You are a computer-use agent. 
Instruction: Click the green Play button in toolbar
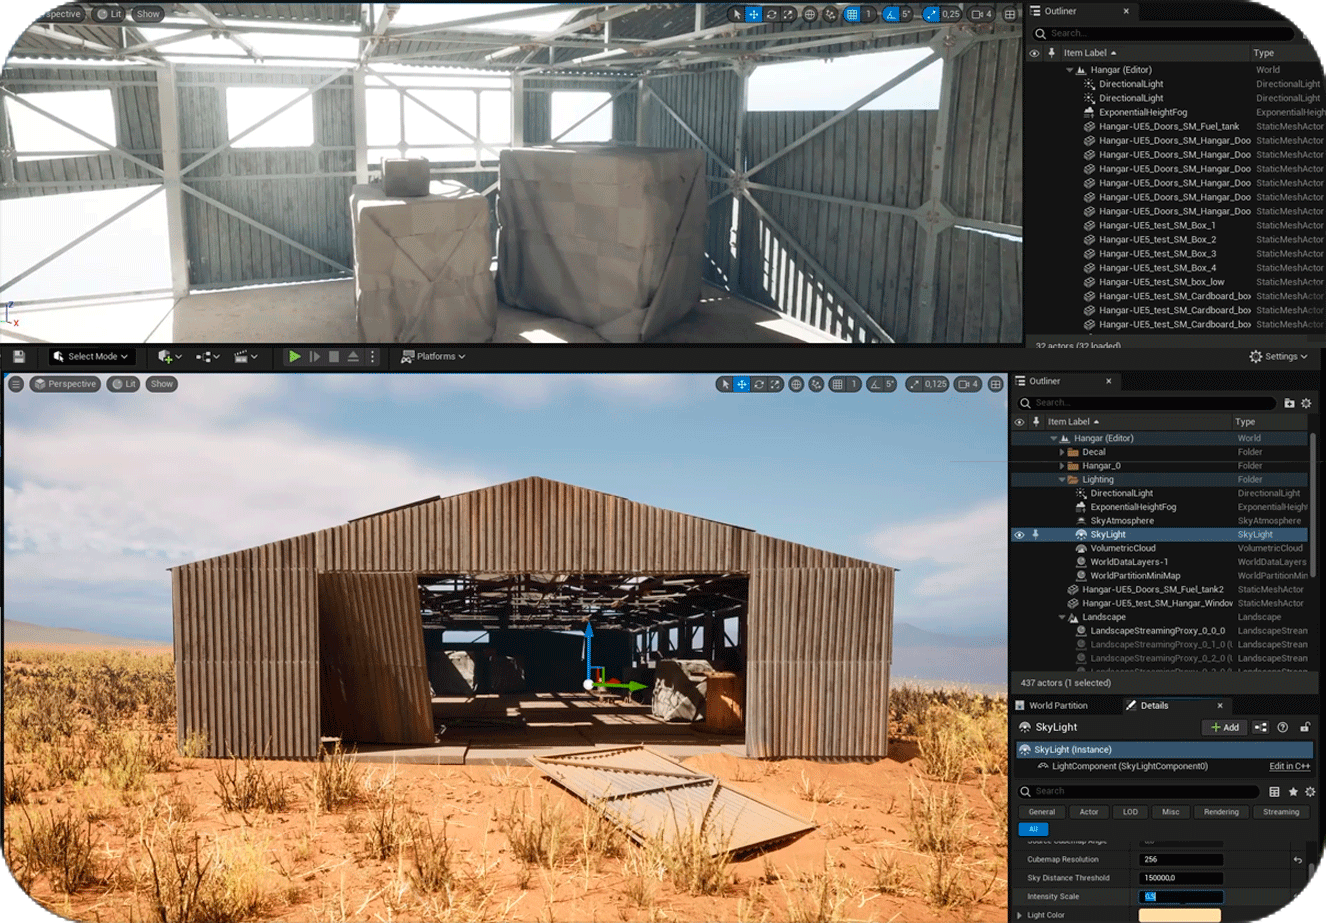[x=294, y=356]
